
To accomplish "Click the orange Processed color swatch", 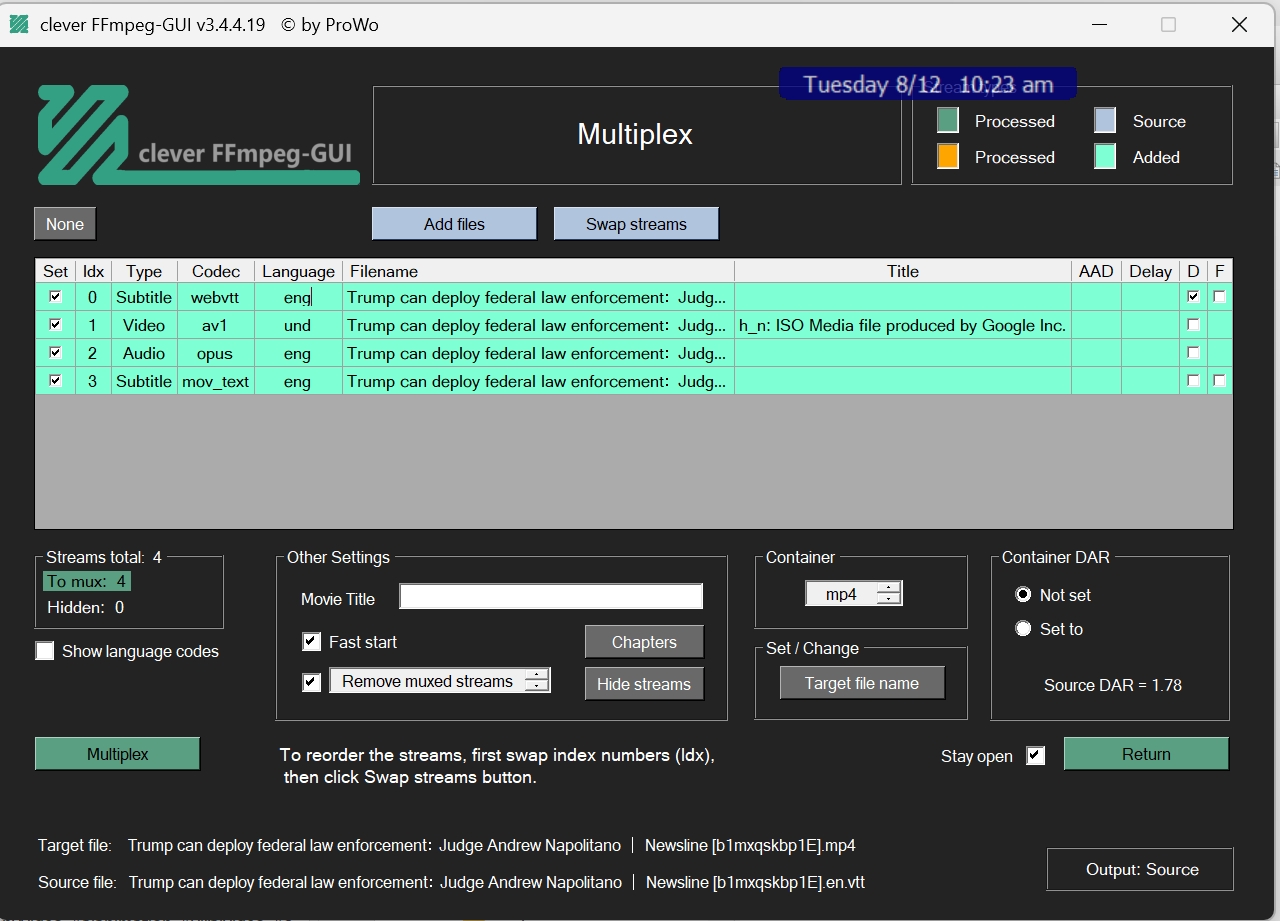I will 948,157.
